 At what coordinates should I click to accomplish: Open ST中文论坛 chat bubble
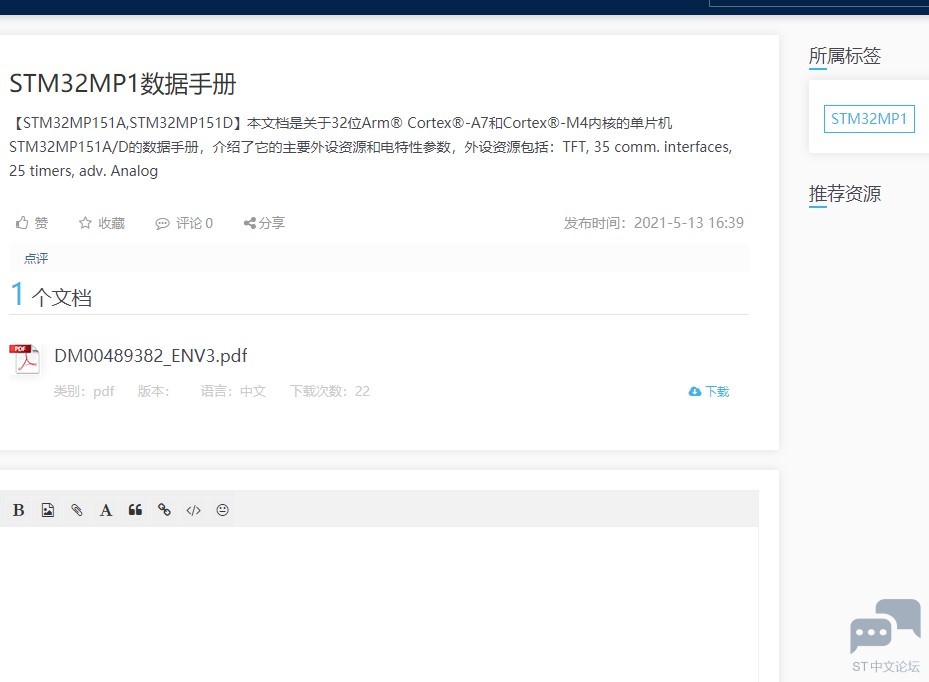coord(886,635)
